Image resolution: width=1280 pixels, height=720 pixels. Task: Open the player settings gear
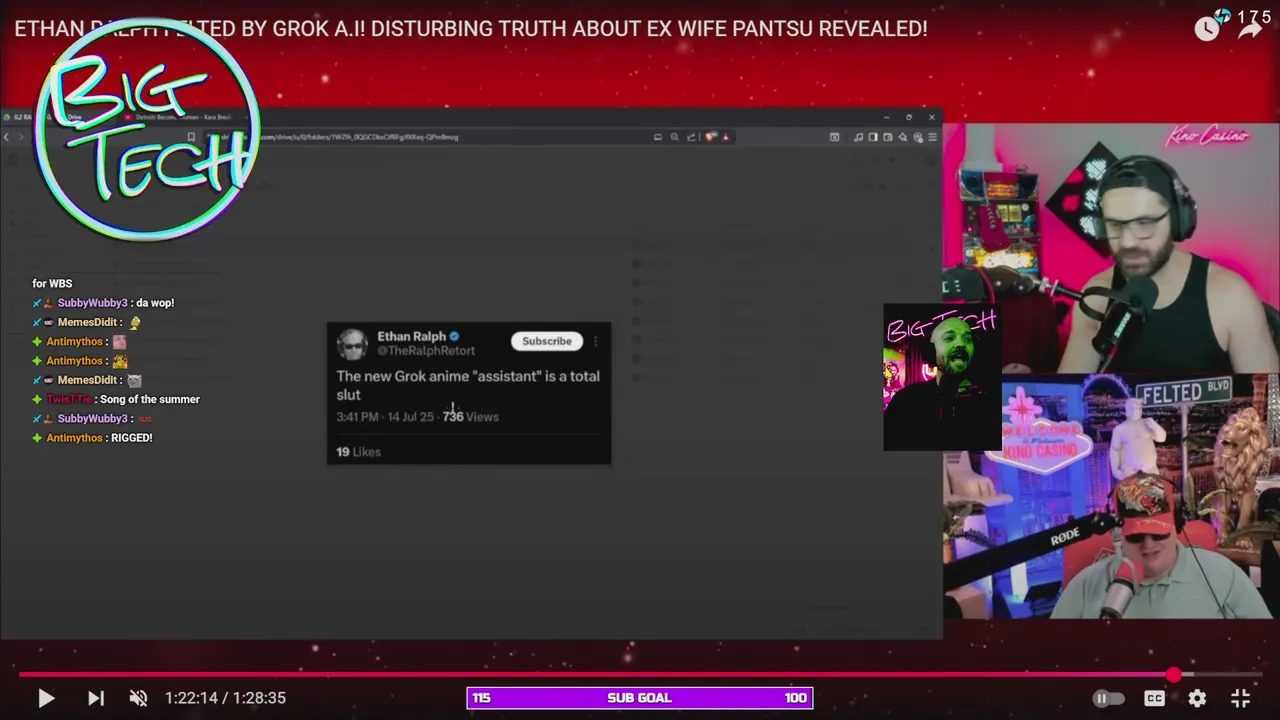(x=1197, y=698)
